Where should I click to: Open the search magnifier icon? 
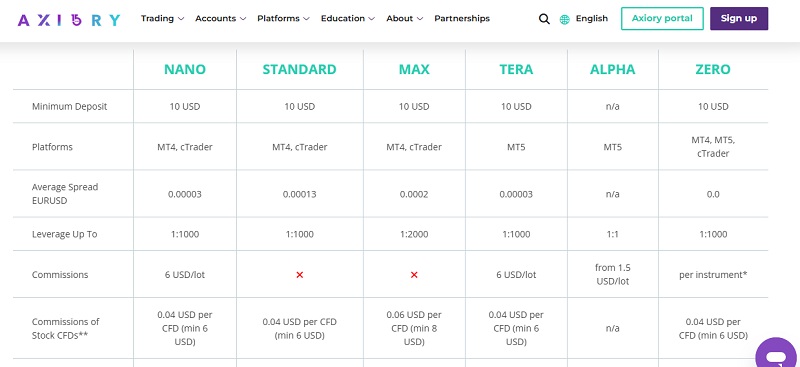coord(544,19)
